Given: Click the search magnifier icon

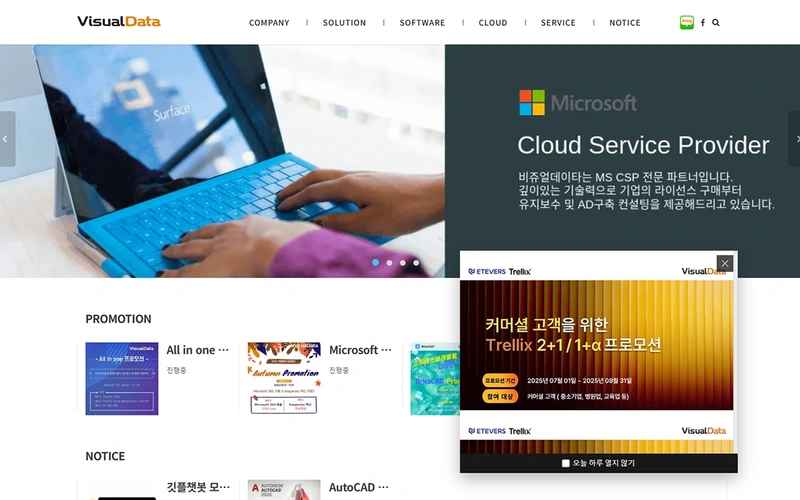Looking at the screenshot, I should tap(716, 22).
